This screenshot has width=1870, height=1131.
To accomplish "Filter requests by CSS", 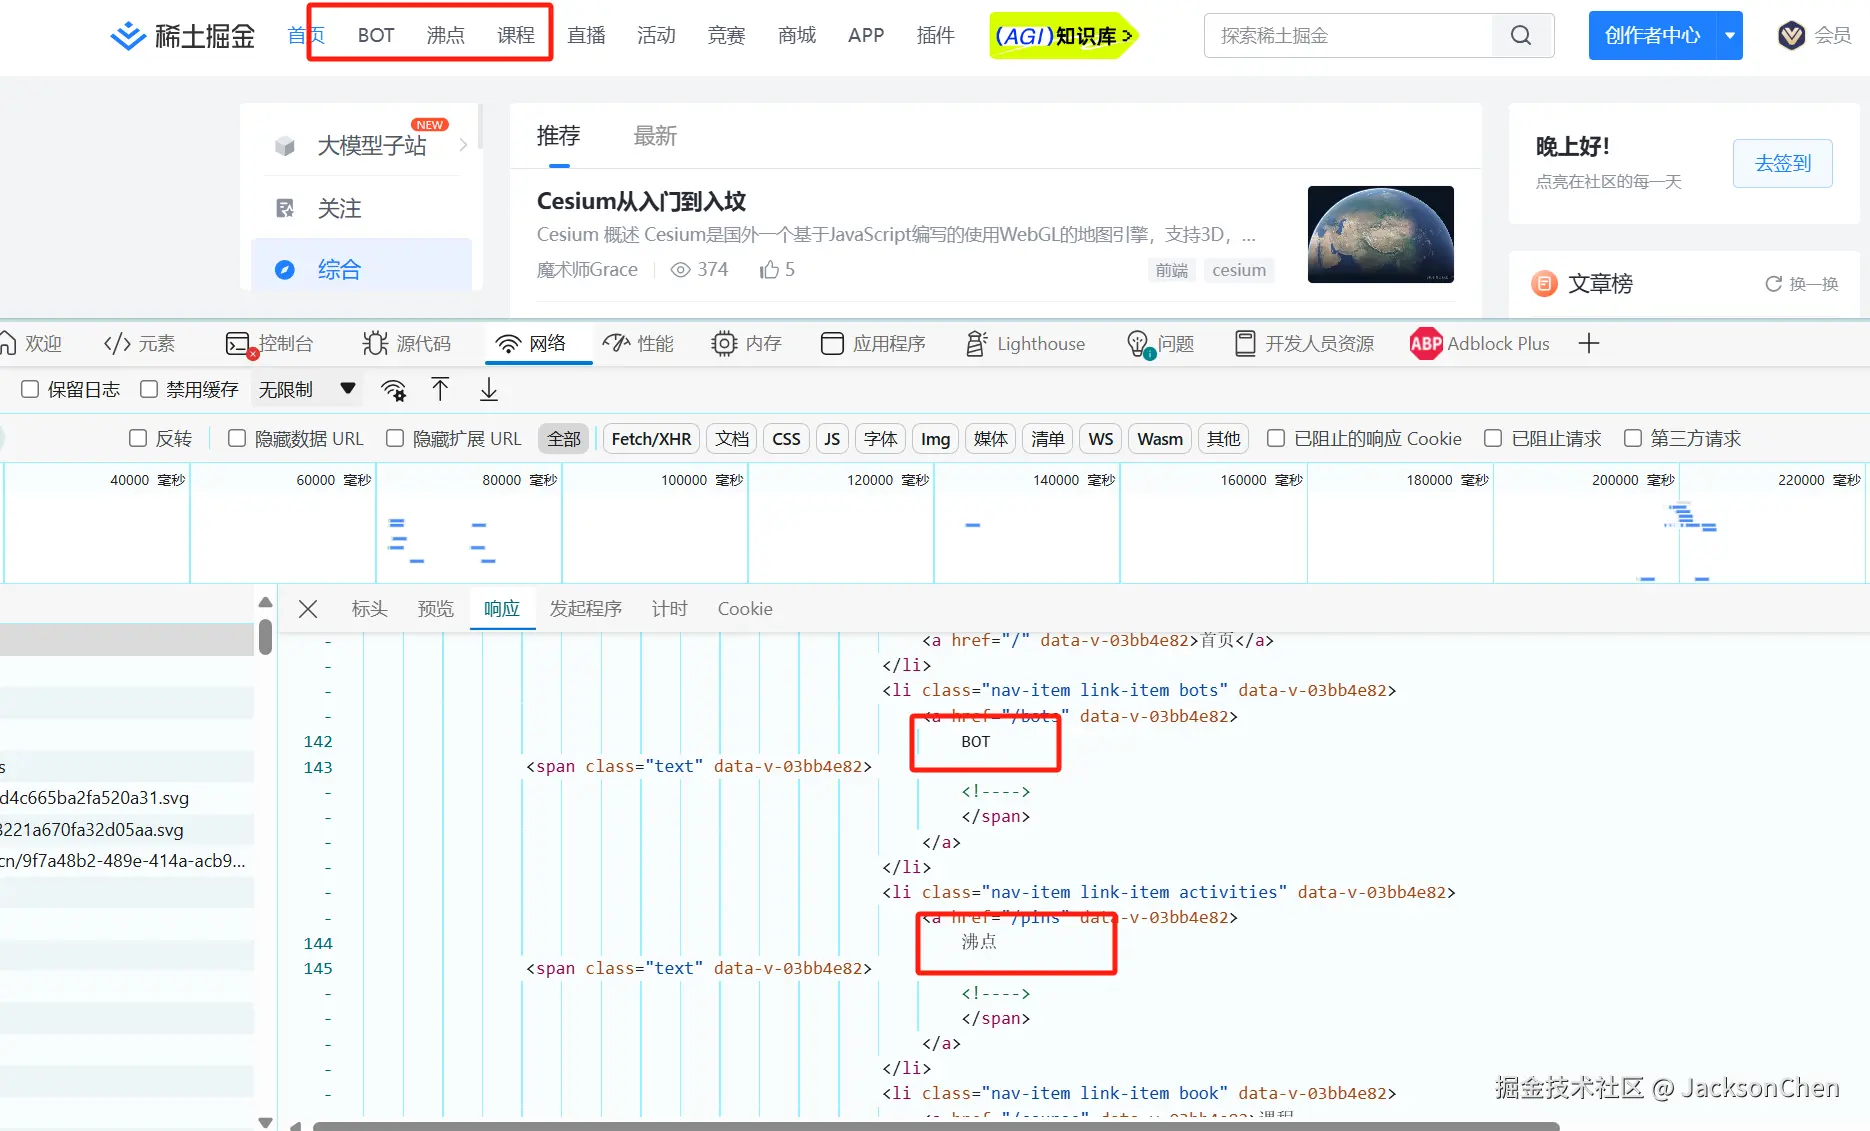I will 786,439.
